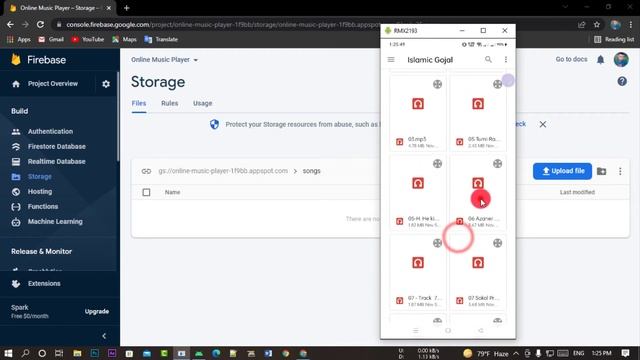Tick the select-all checkbox beside Name
The image size is (640, 360).
[x=146, y=192]
